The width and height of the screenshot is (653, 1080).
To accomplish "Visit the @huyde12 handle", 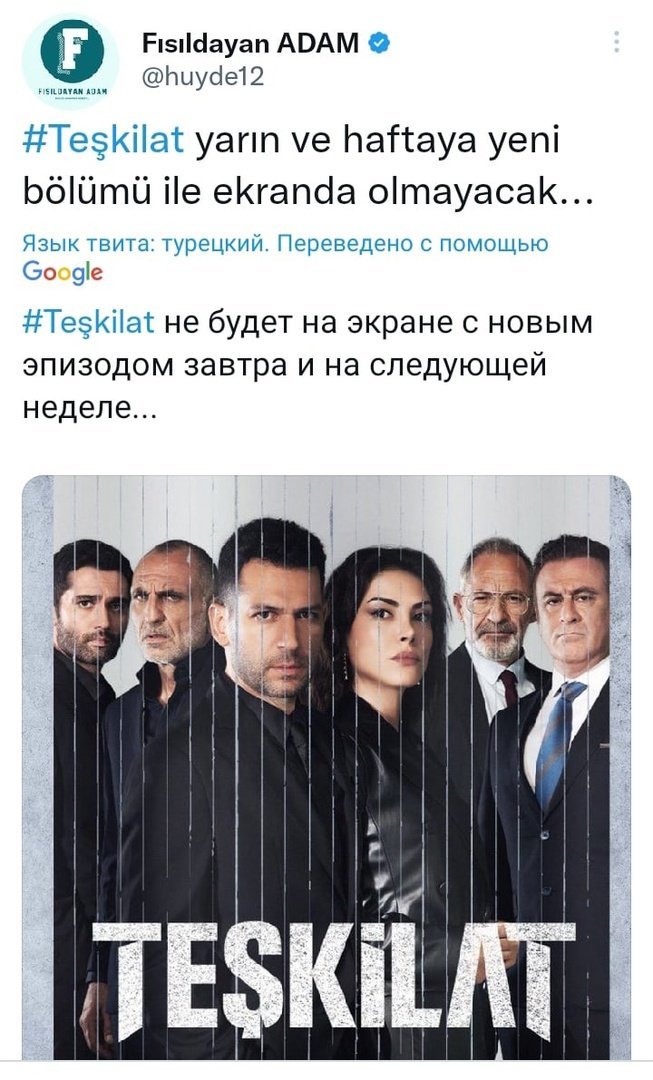I will 203,76.
